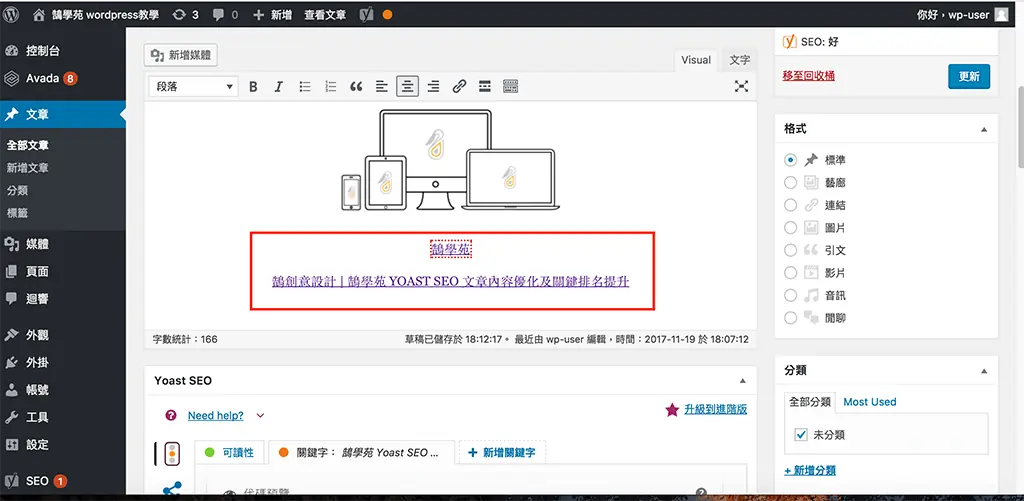Align text center
Image resolution: width=1024 pixels, height=501 pixels.
tap(408, 86)
